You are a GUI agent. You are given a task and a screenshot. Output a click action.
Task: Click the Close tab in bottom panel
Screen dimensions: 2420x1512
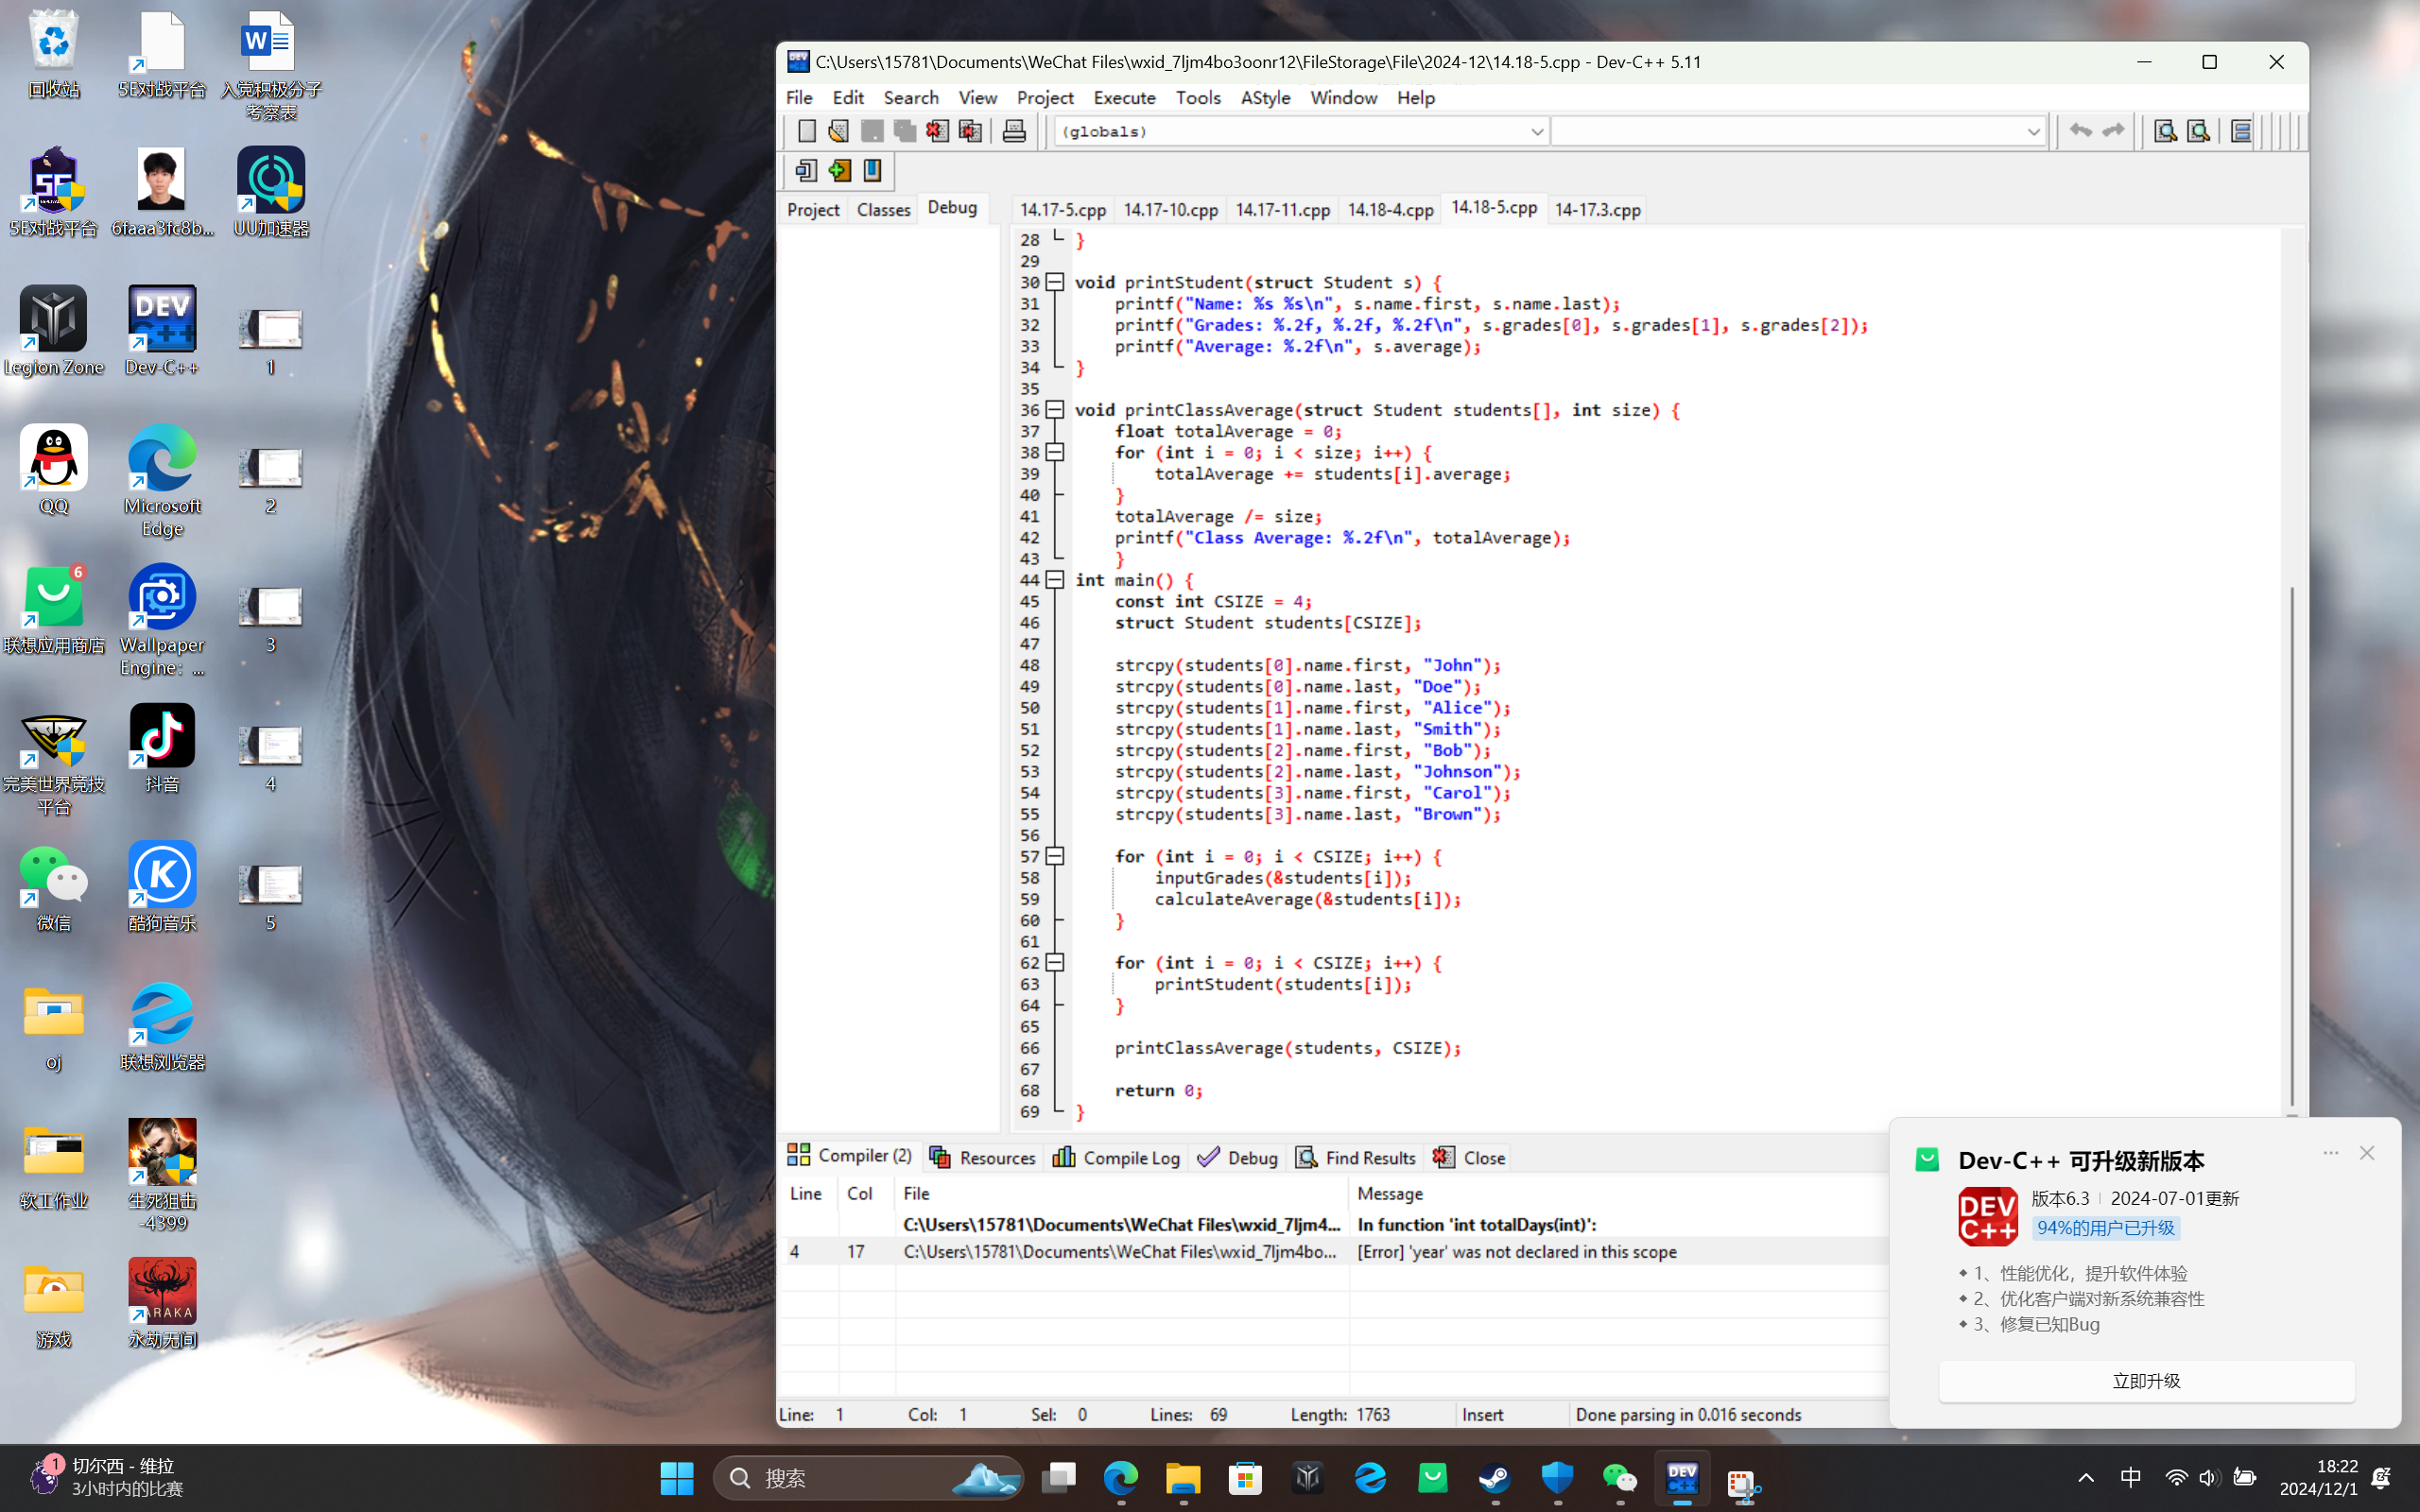[1469, 1157]
